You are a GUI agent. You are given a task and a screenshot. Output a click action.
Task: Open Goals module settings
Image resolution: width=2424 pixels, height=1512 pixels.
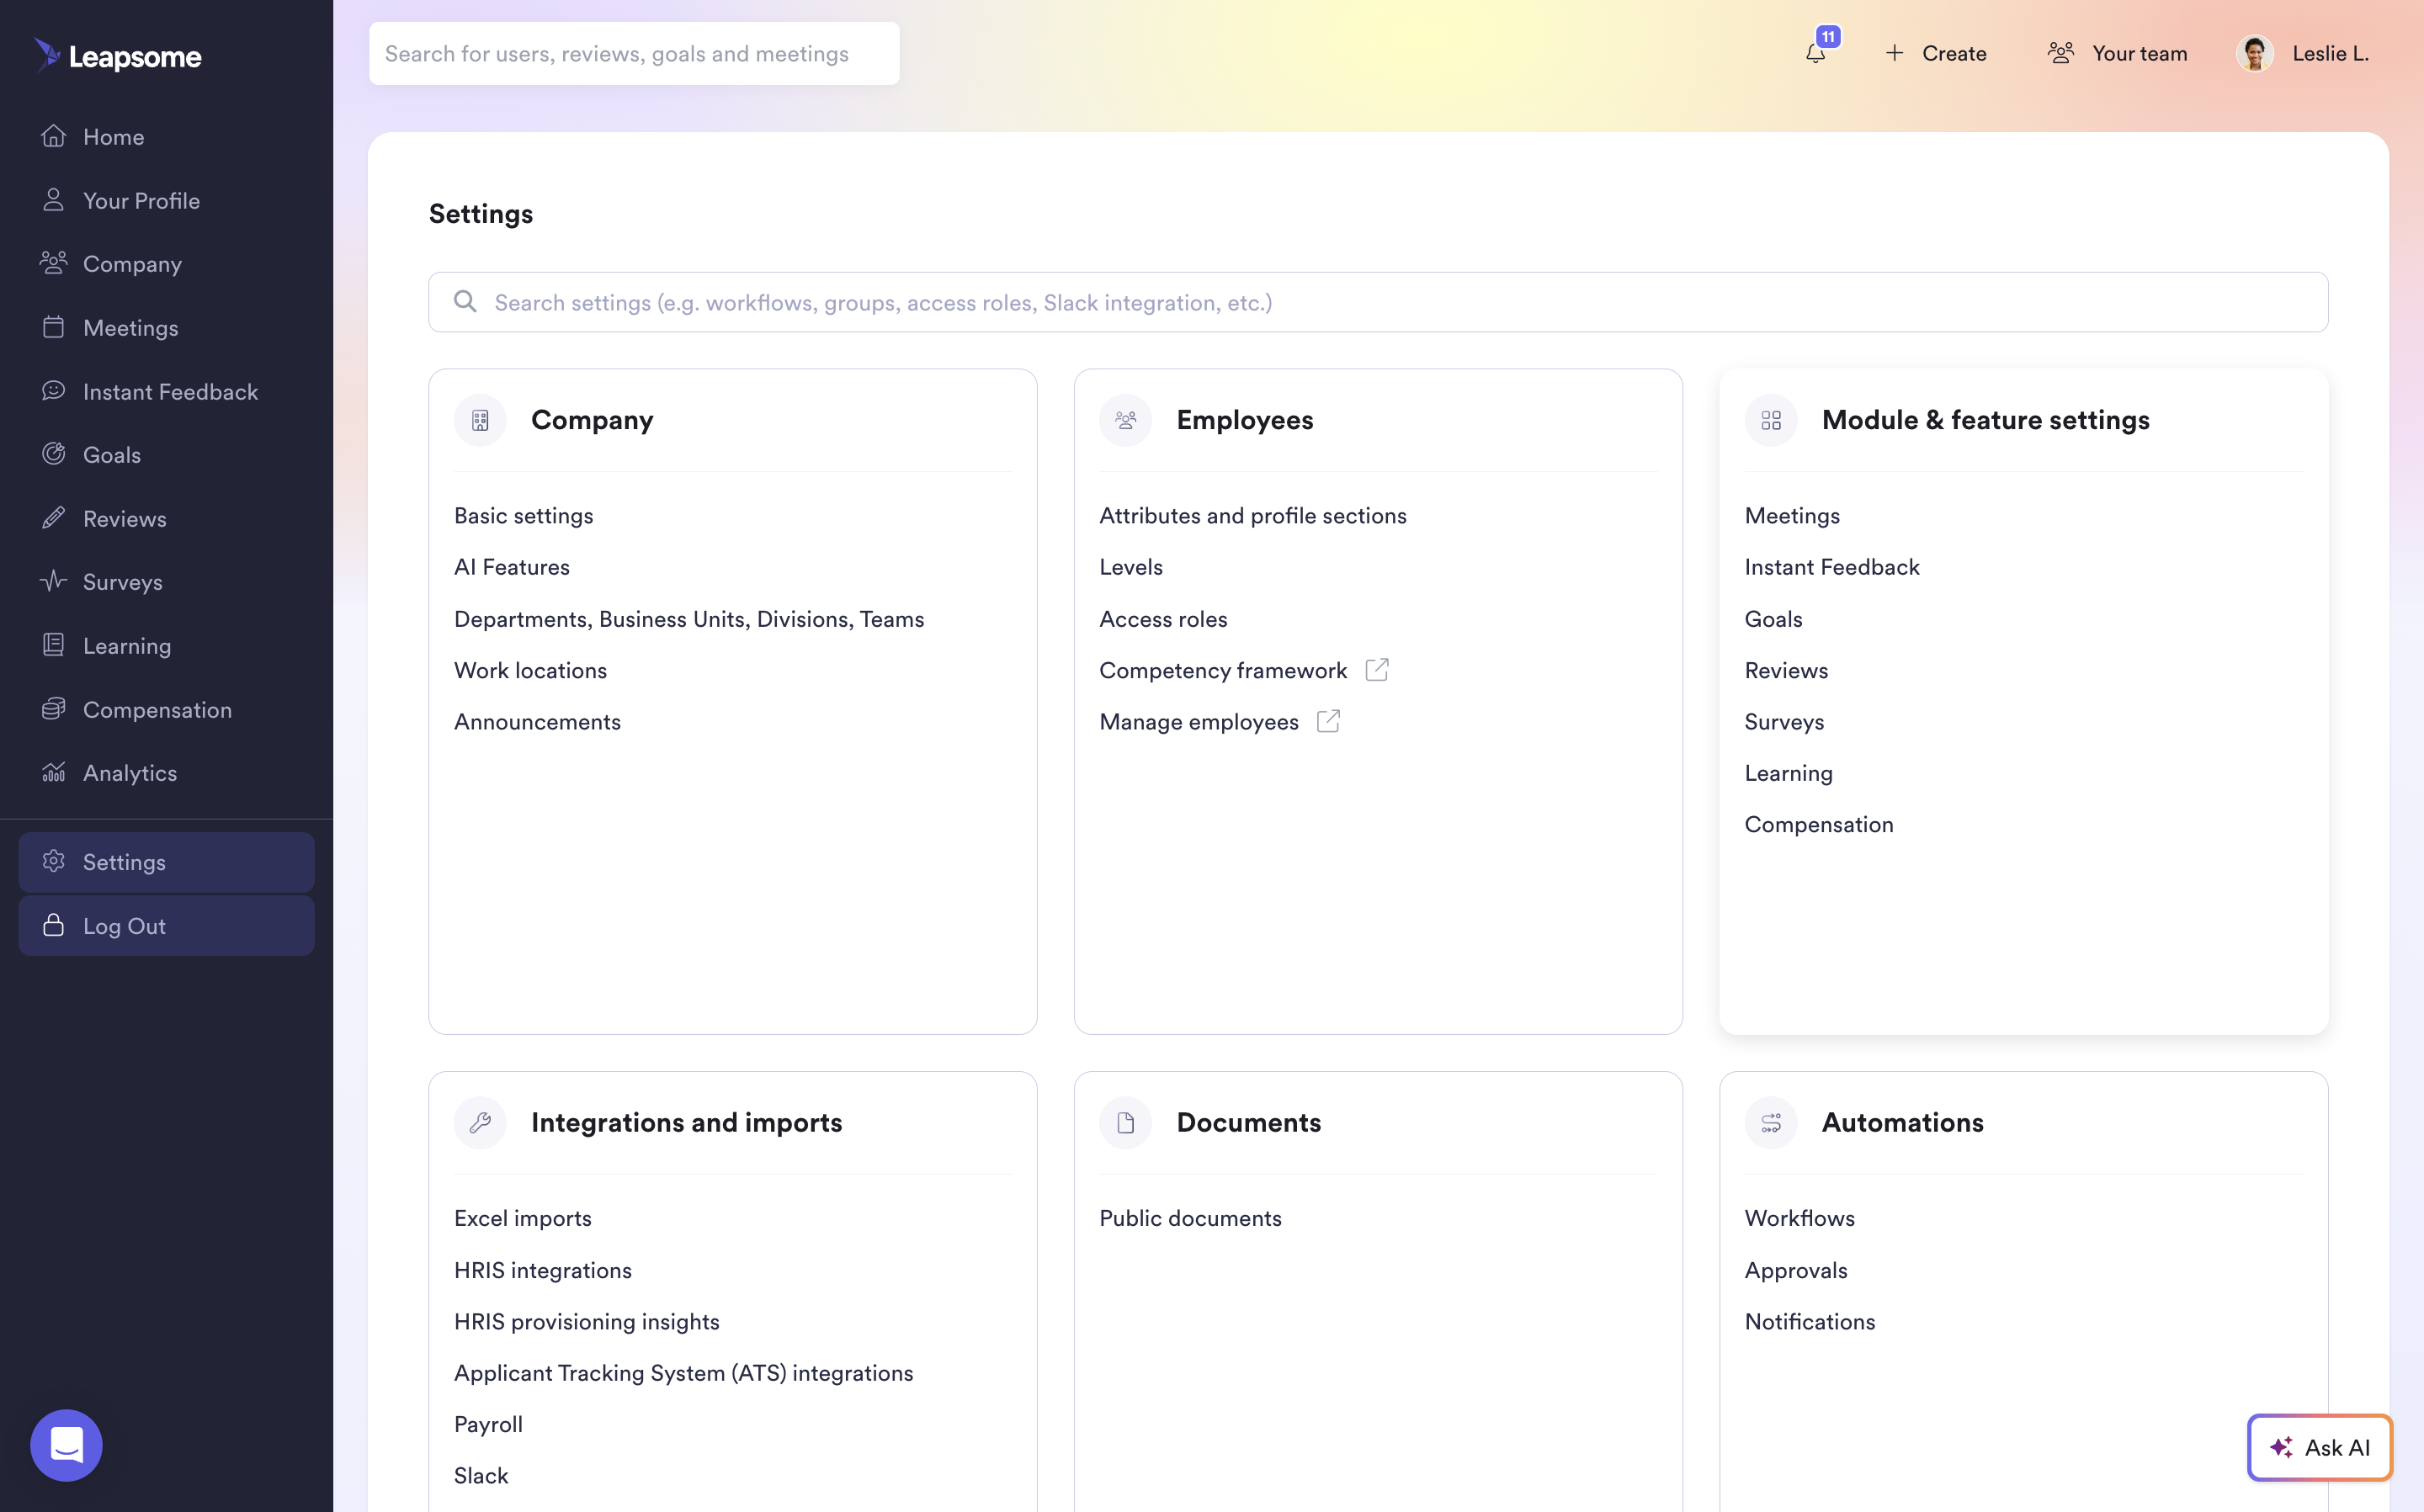[x=1774, y=619]
